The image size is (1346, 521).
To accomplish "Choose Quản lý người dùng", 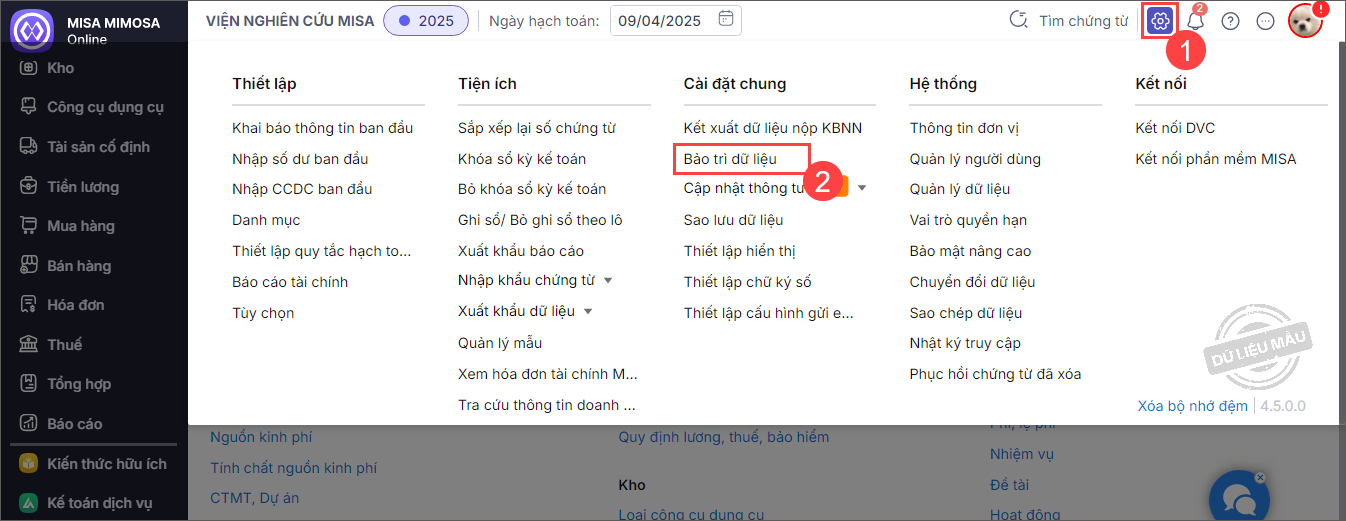I will [975, 159].
